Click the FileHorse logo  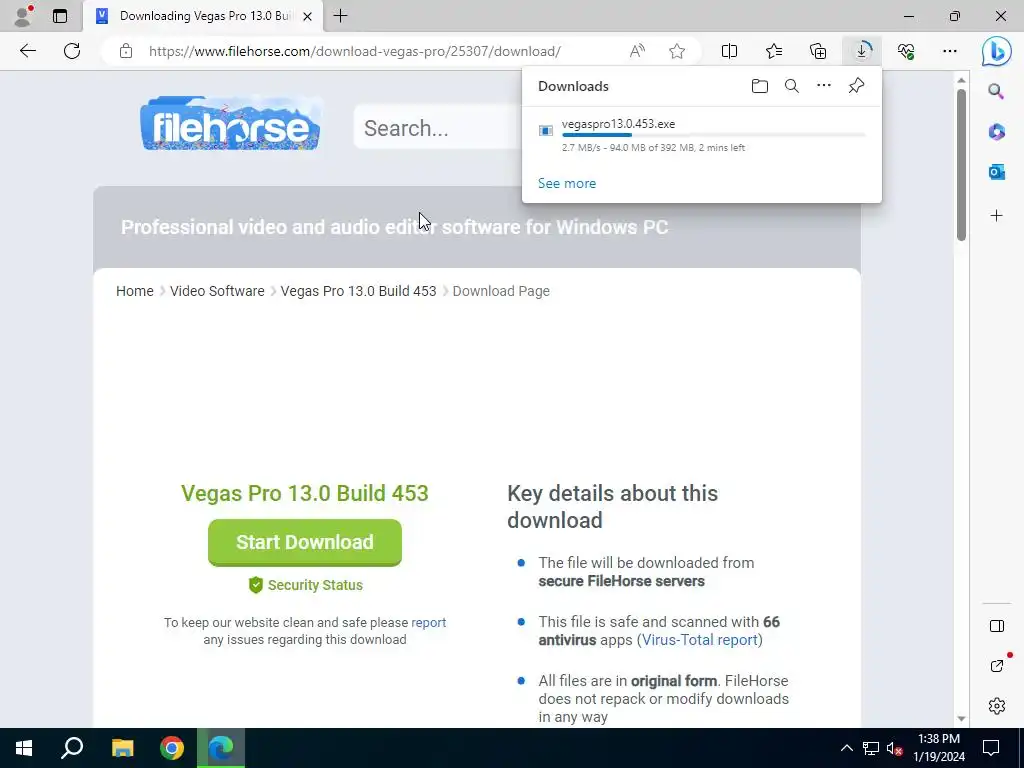point(230,123)
